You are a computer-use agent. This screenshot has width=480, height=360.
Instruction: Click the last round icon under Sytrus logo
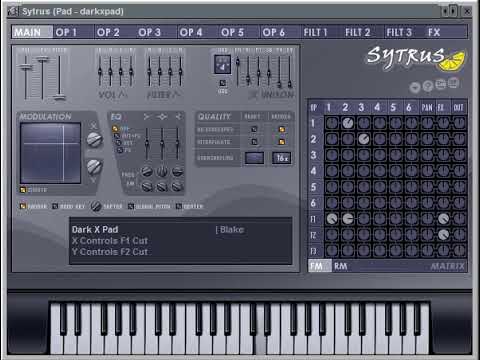pyautogui.click(x=453, y=83)
